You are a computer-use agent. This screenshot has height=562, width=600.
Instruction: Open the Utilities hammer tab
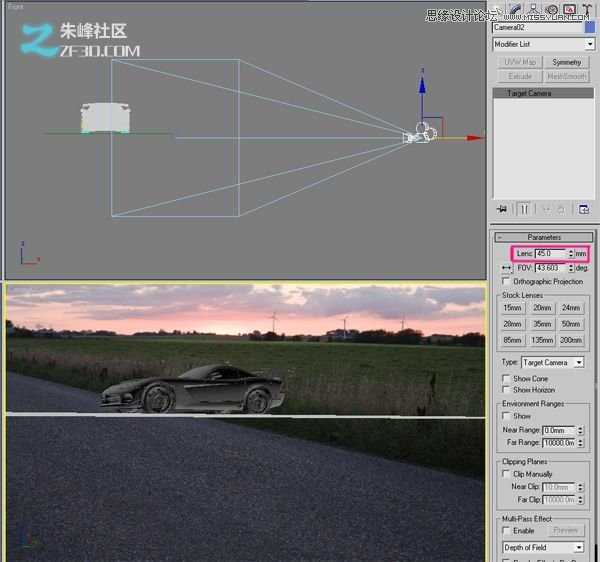click(x=587, y=10)
